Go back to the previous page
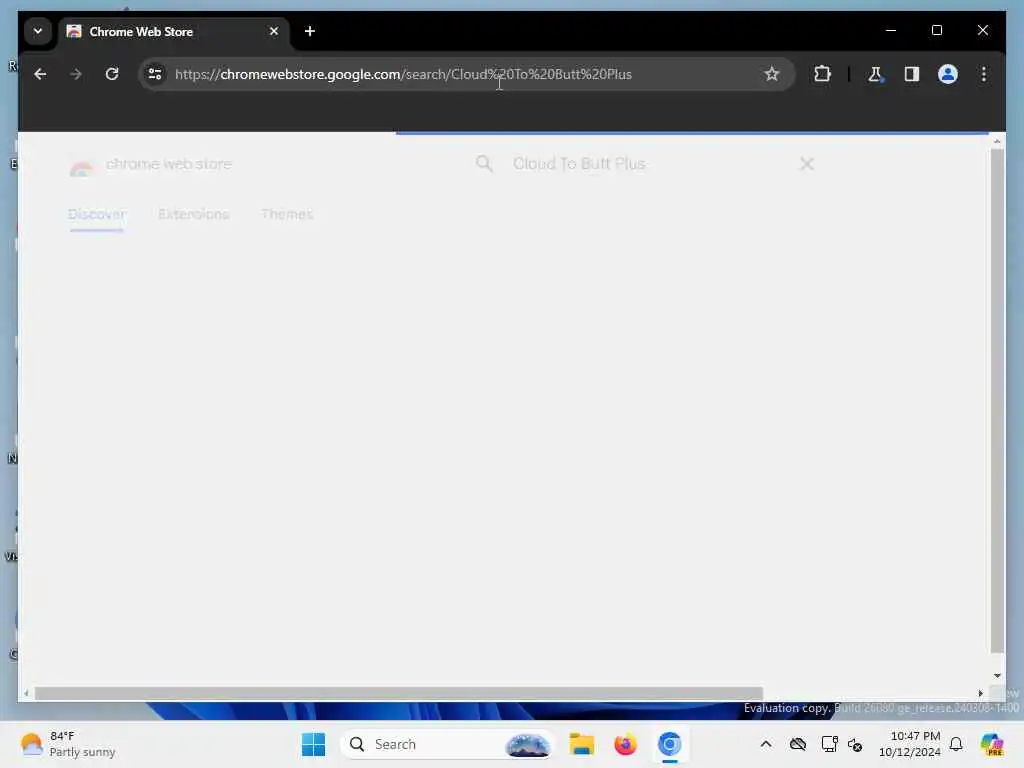Viewport: 1024px width, 768px height. tap(40, 74)
